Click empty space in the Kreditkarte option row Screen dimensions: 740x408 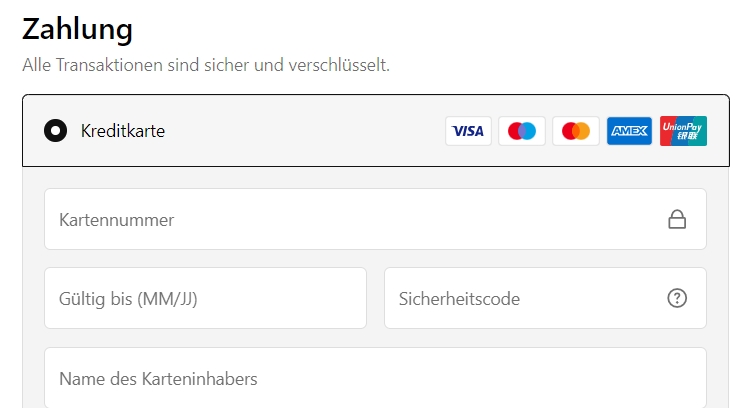(x=302, y=131)
